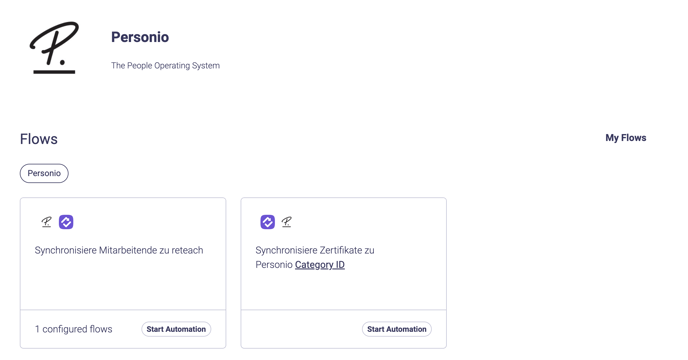
Task: Start Automation for Mitarbeitende sync flow
Action: click(x=176, y=329)
